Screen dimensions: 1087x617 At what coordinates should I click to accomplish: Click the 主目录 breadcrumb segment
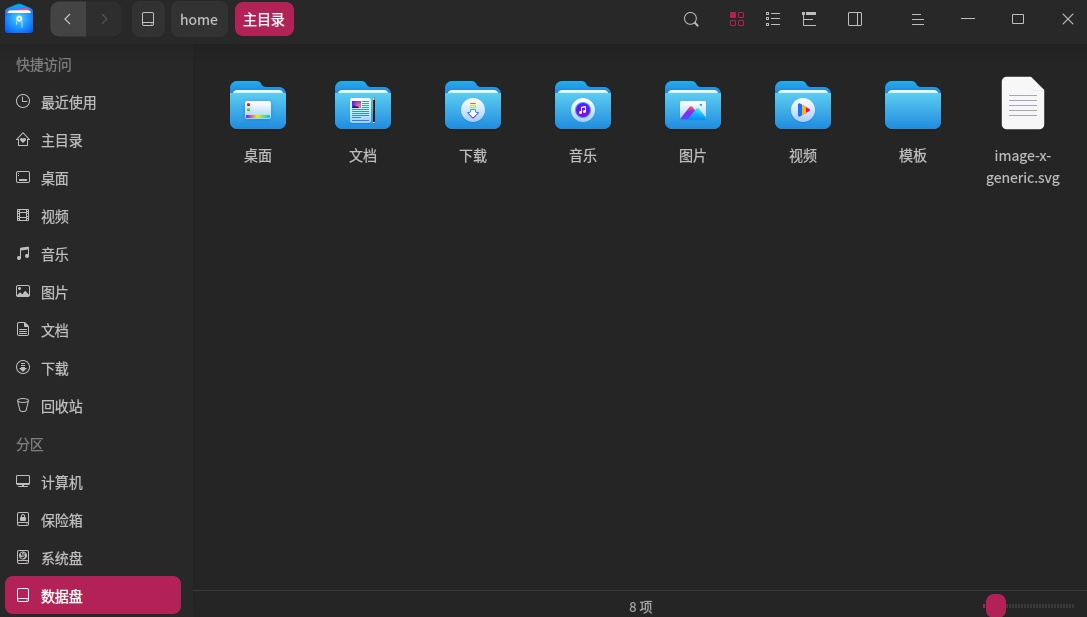[x=264, y=19]
